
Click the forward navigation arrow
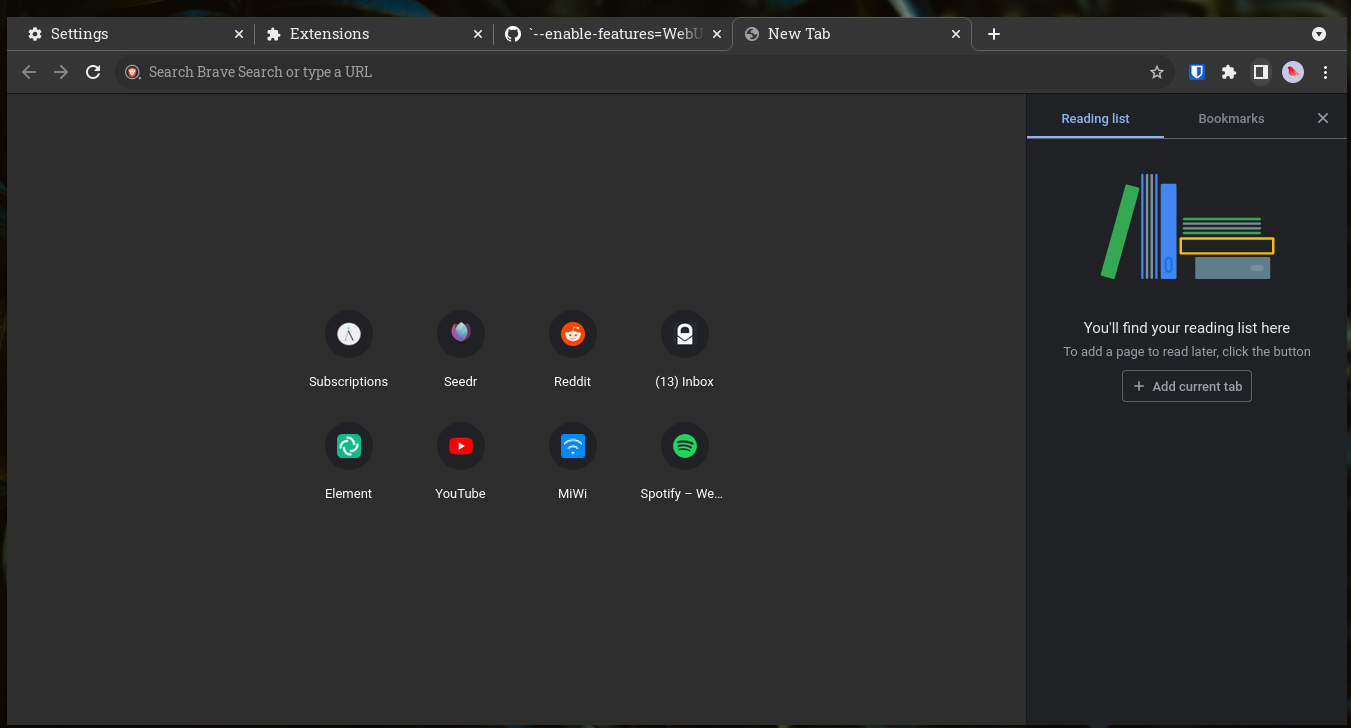coord(60,72)
